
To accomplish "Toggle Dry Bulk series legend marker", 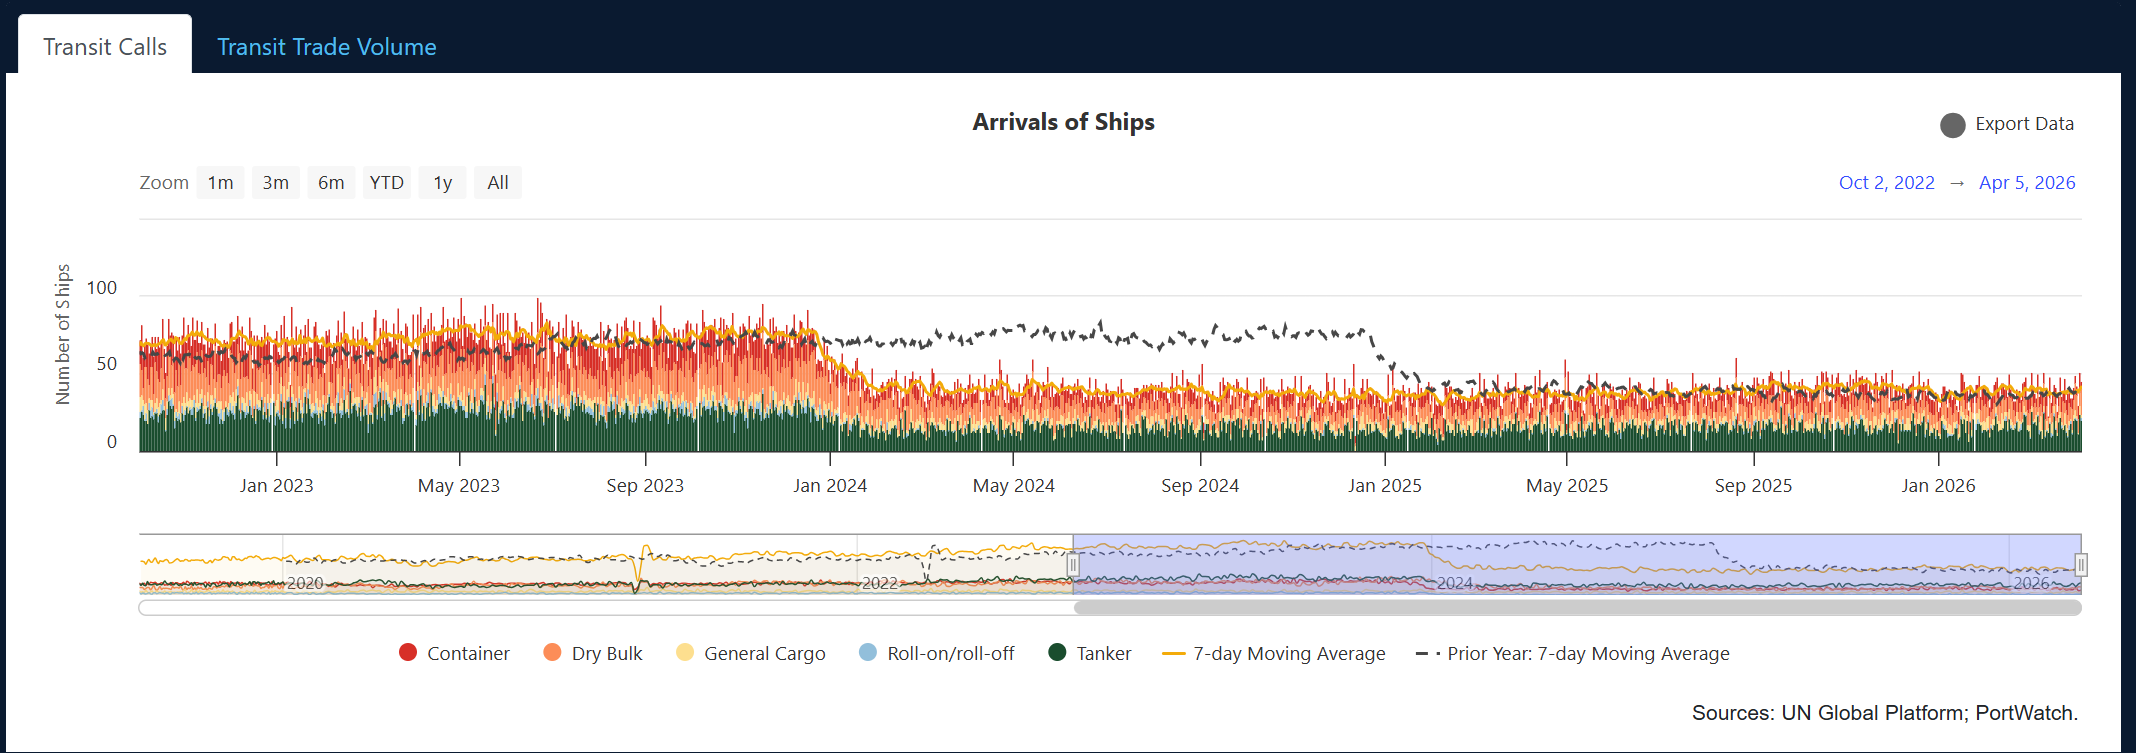I will (x=552, y=653).
